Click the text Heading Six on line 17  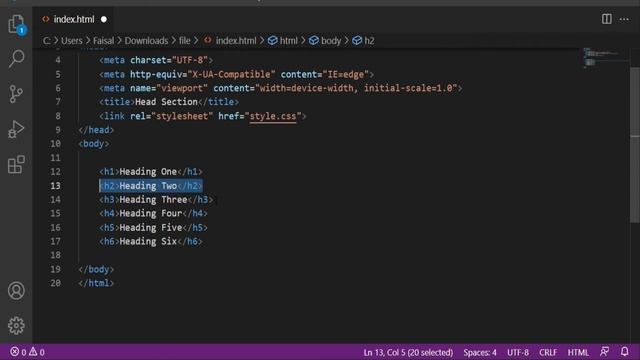tap(148, 241)
